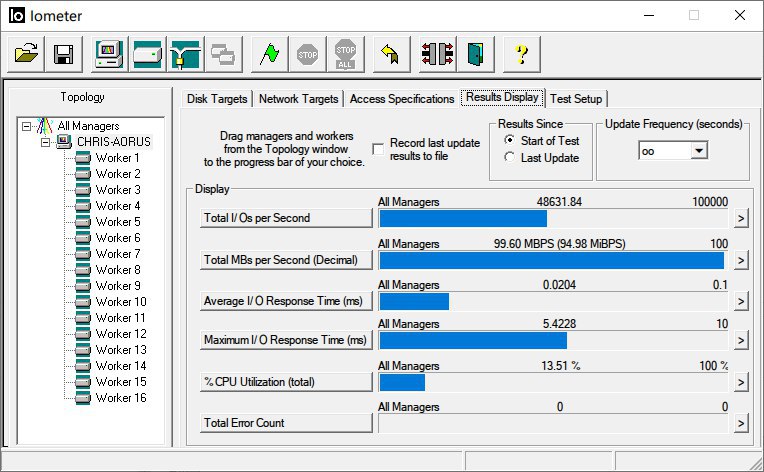Switch to Network Targets tab
This screenshot has width=764, height=472.
tap(298, 99)
